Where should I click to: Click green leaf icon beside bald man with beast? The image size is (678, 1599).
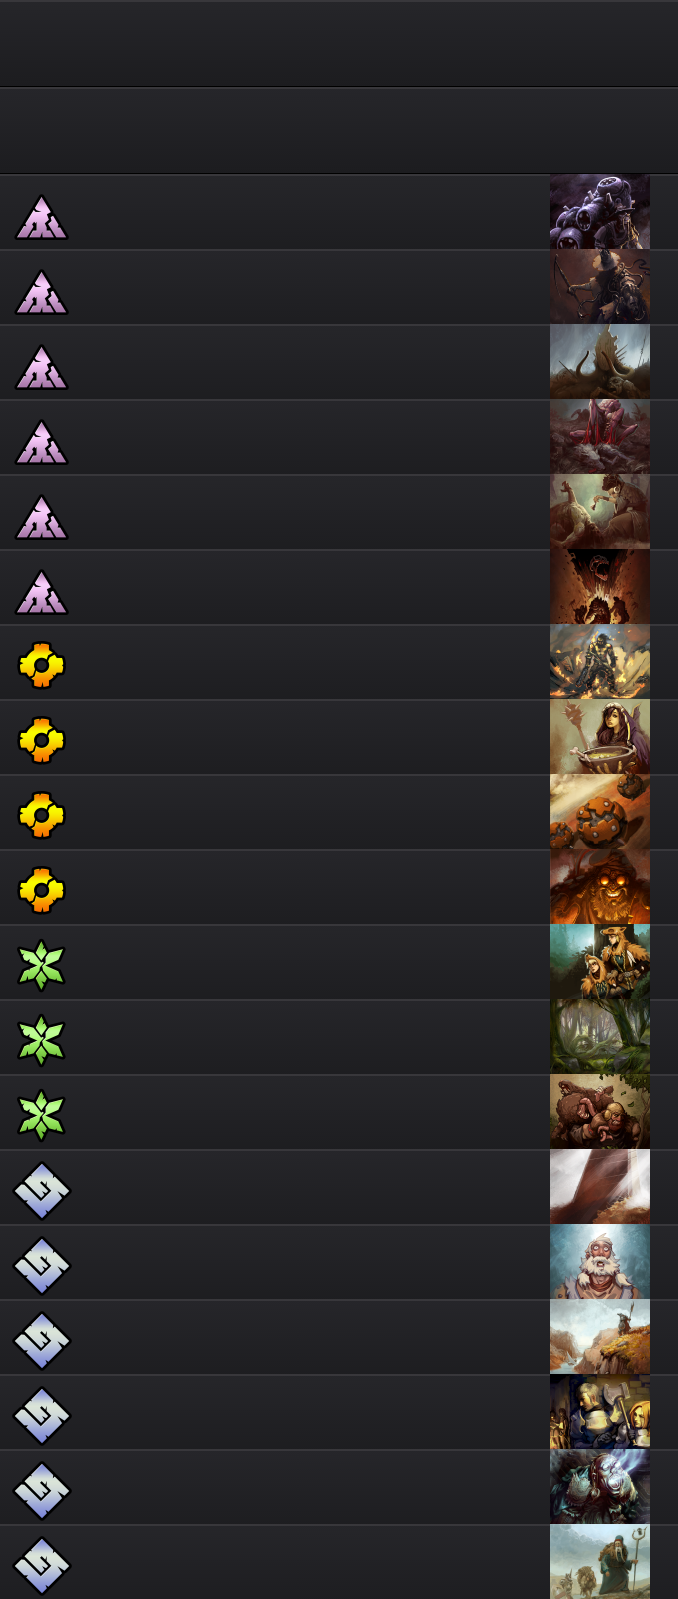41,1115
